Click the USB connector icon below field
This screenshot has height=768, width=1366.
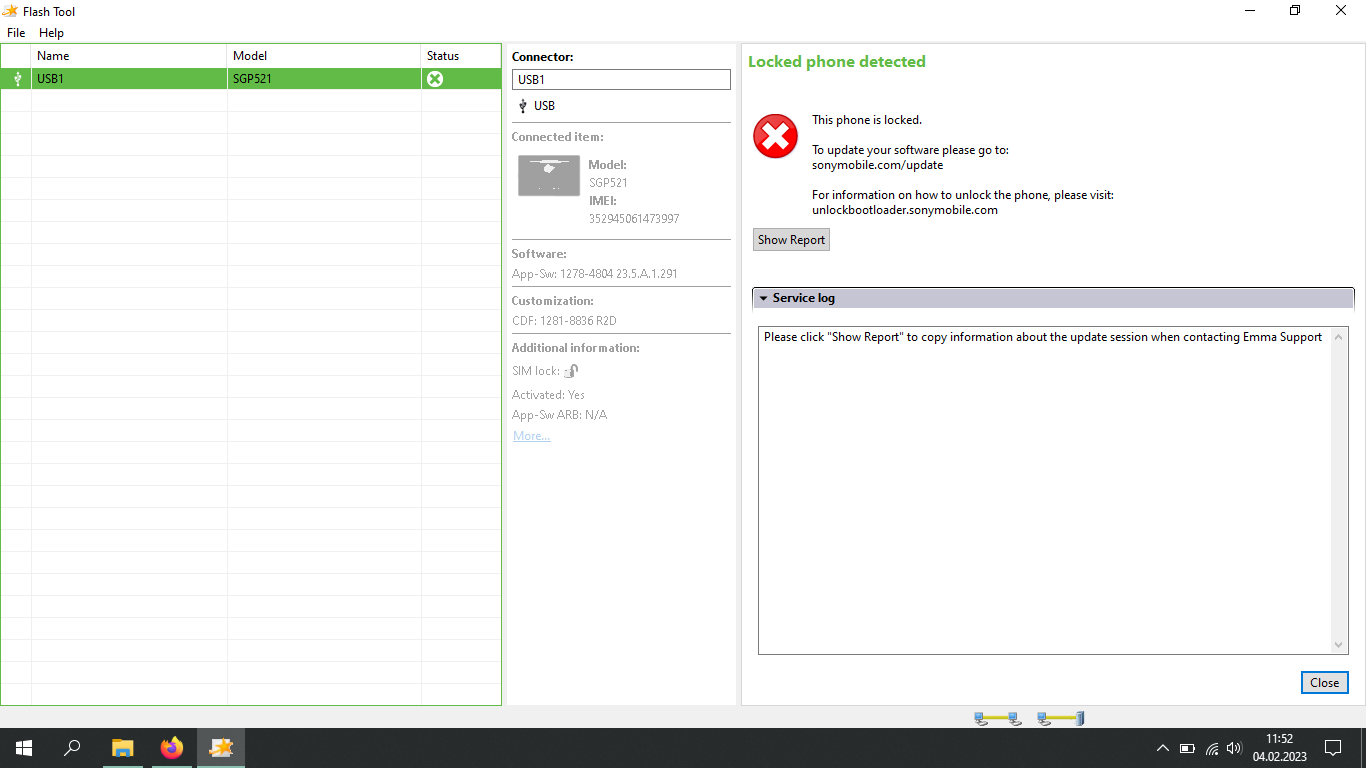[x=522, y=106]
